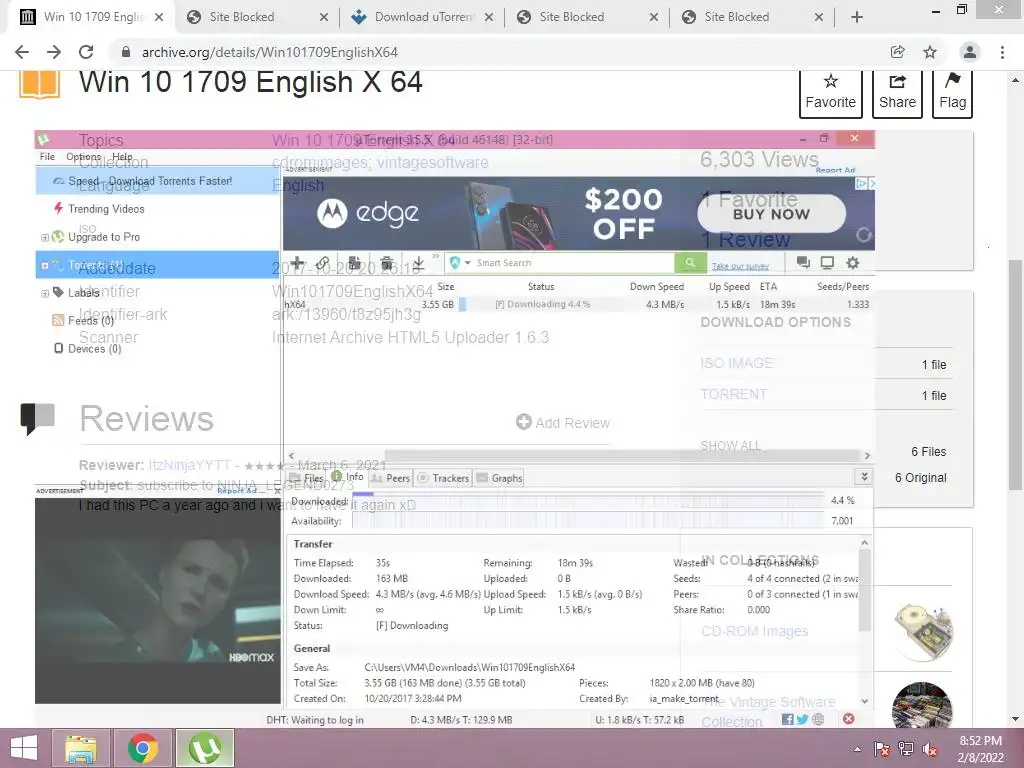This screenshot has width=1024, height=768.
Task: Click the uTorrent remote monitor icon
Action: pyautogui.click(x=827, y=263)
